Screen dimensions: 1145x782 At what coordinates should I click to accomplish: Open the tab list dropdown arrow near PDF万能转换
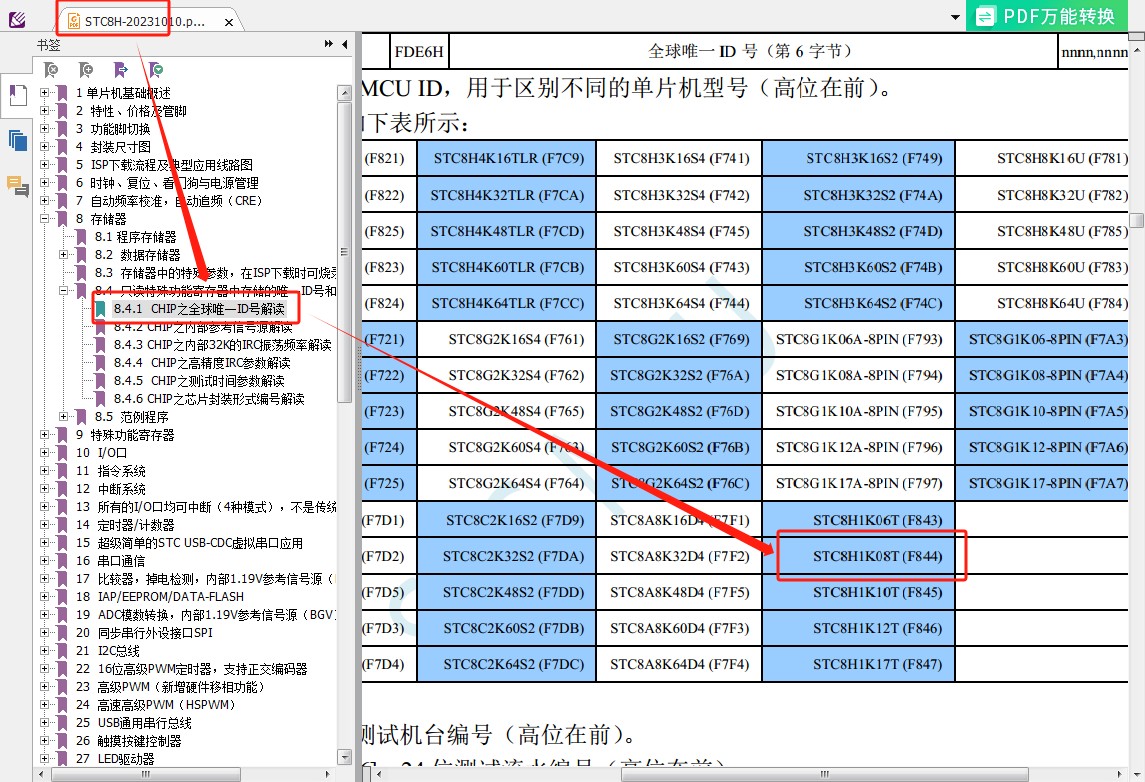coord(955,17)
